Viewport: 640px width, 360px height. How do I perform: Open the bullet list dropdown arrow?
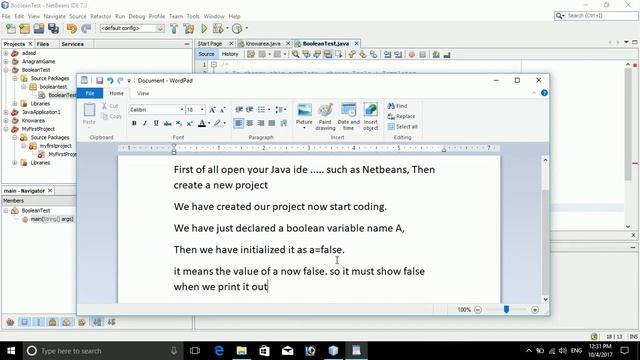[x=269, y=109]
